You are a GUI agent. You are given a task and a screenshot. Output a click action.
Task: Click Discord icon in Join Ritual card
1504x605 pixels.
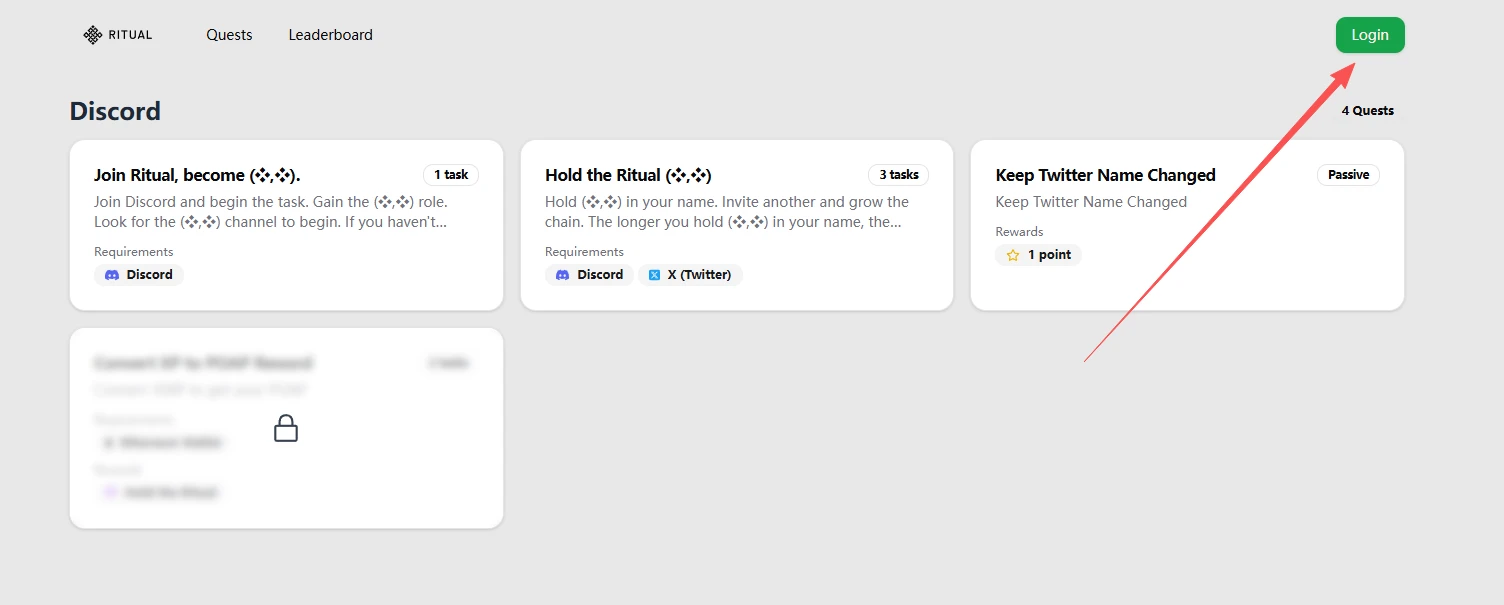[x=113, y=275]
